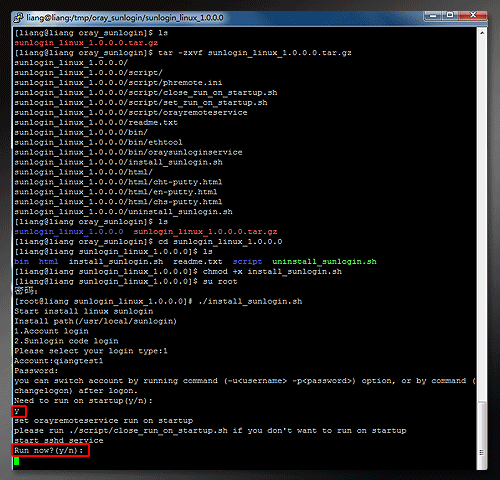
Task: Click the 1.Account login option line
Action: click(51, 331)
